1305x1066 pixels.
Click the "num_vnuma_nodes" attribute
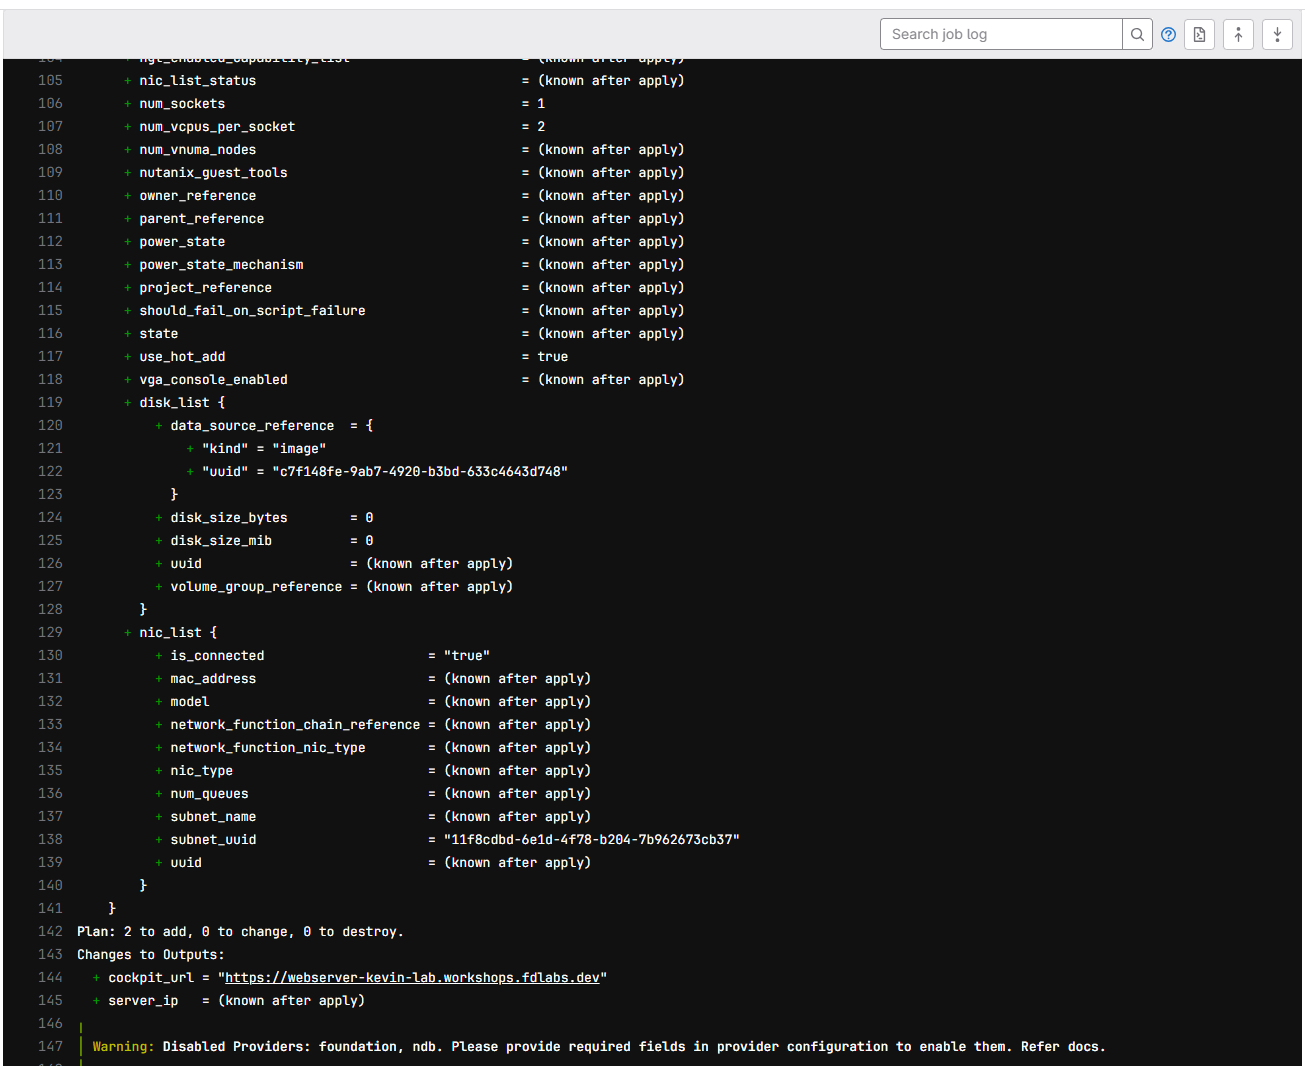point(197,150)
